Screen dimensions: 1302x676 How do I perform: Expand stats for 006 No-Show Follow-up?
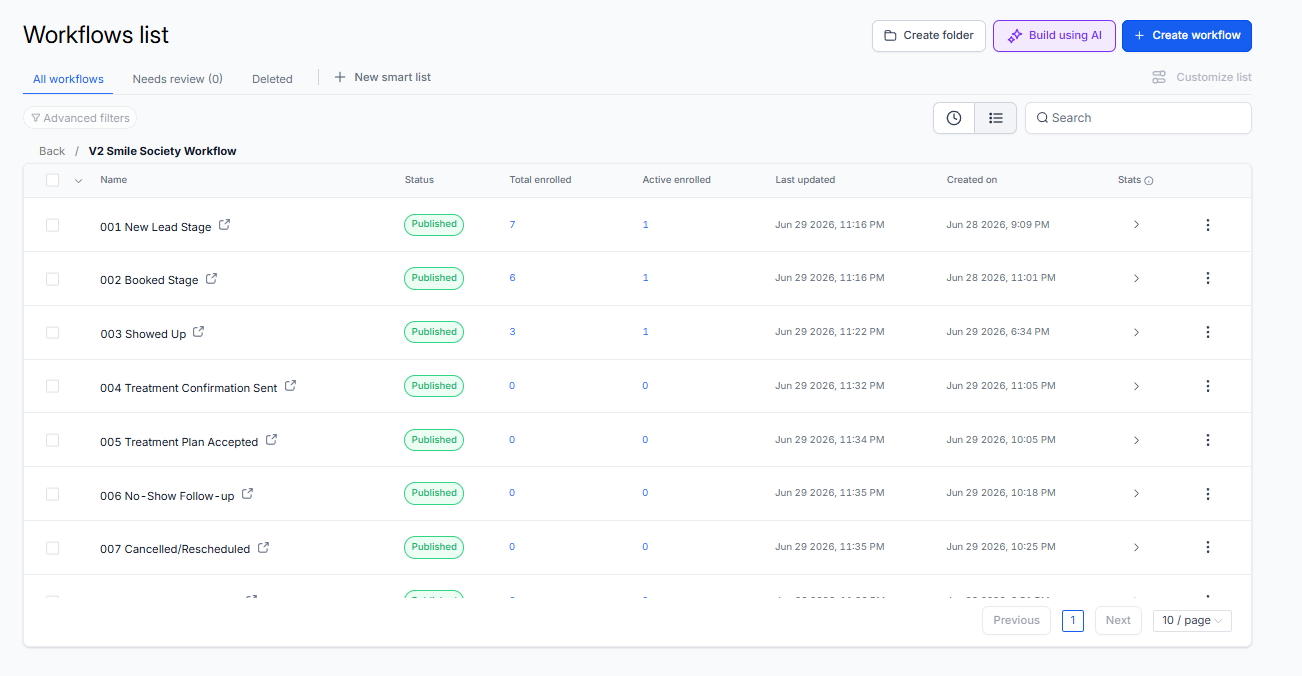point(1136,494)
